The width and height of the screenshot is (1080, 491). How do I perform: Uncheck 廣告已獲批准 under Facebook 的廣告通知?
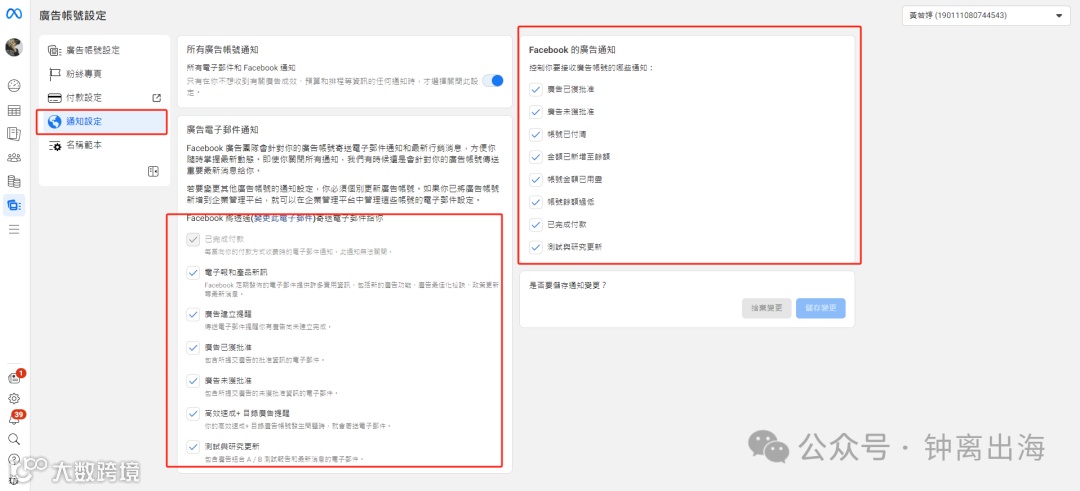(x=535, y=89)
